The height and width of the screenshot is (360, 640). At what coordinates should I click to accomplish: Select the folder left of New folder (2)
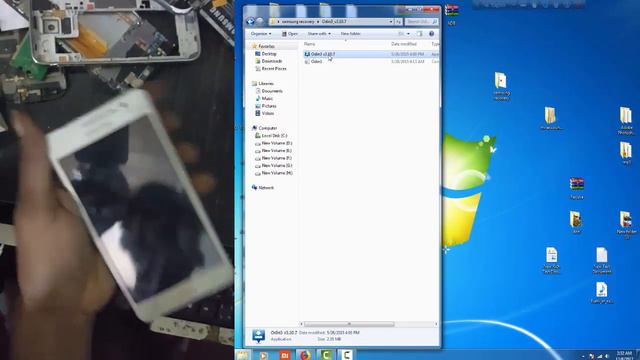(576, 222)
